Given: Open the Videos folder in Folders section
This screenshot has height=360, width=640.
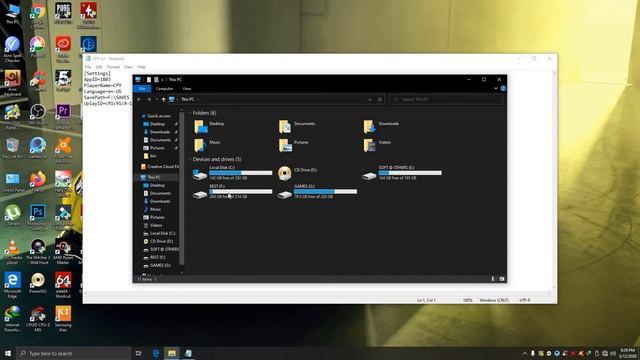Looking at the screenshot, I should [377, 145].
